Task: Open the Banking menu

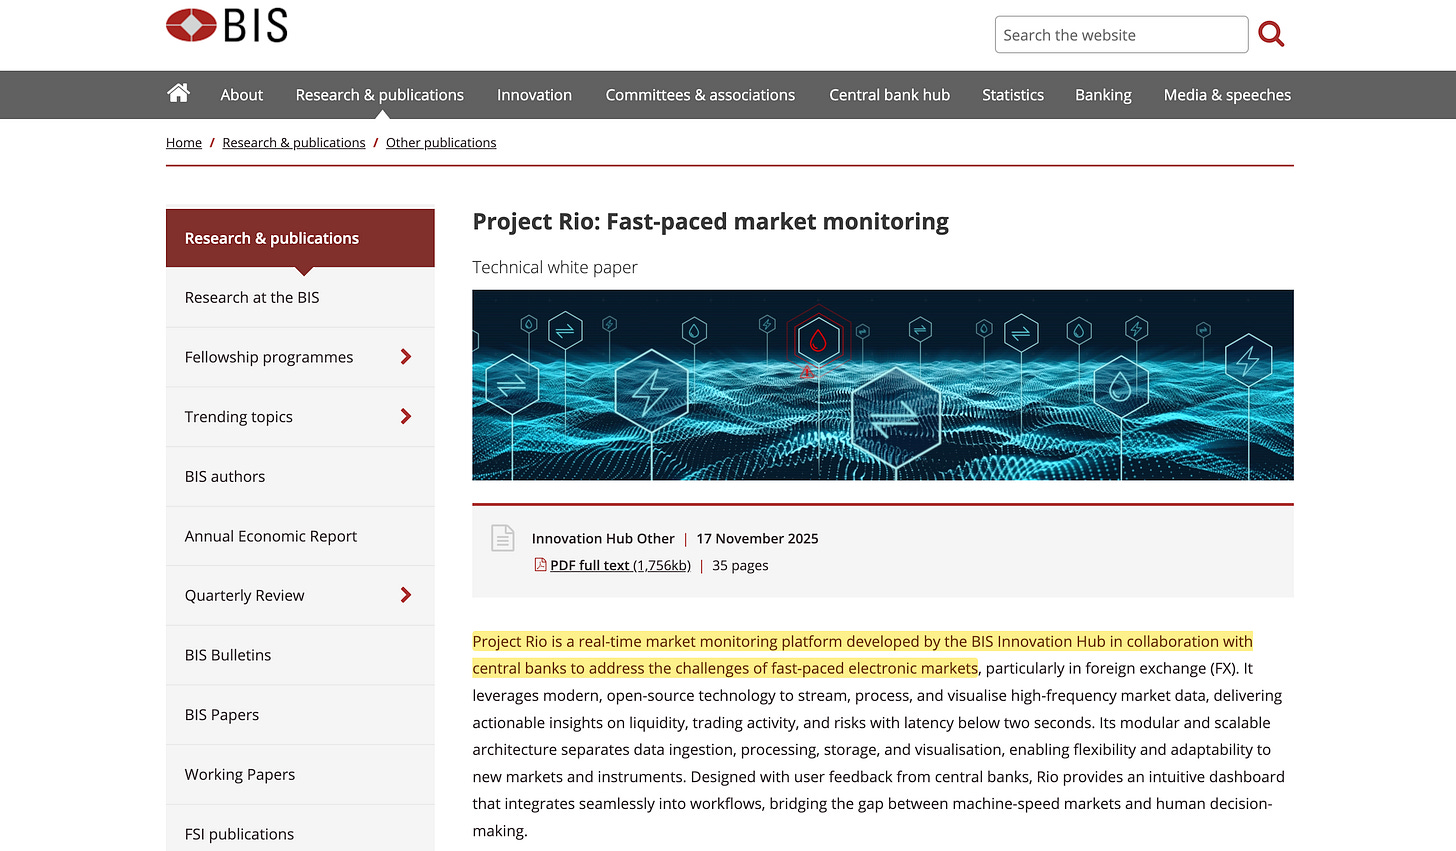Action: 1103,95
